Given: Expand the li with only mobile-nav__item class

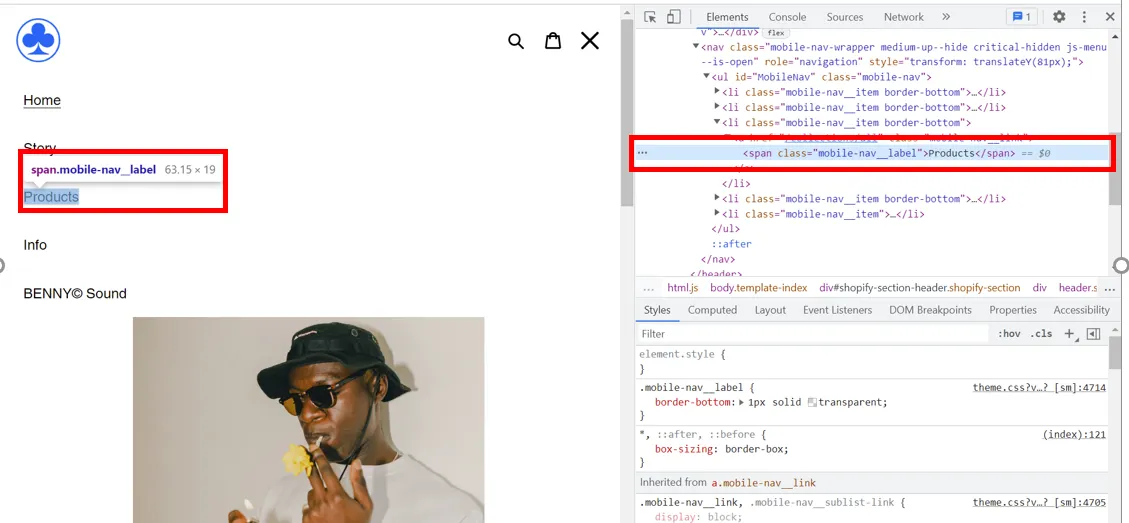Looking at the screenshot, I should coord(717,213).
